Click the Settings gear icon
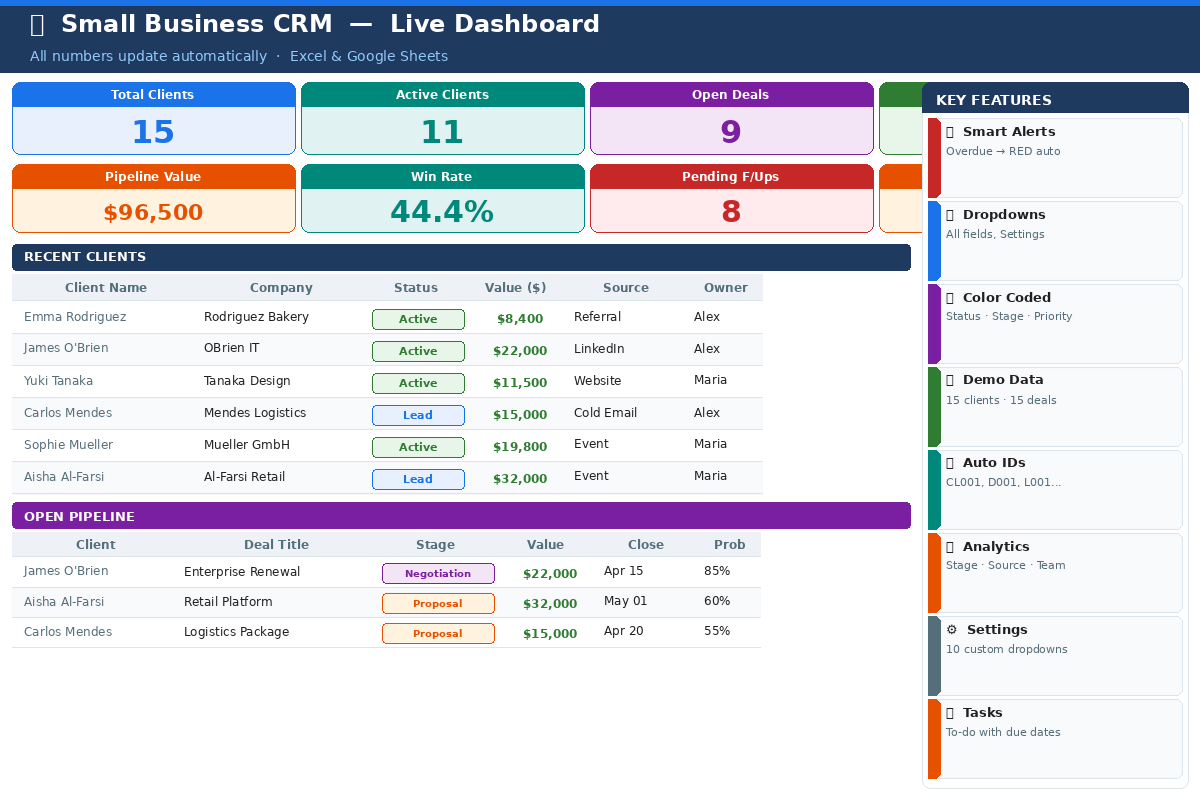The height and width of the screenshot is (800, 1200). (x=949, y=629)
